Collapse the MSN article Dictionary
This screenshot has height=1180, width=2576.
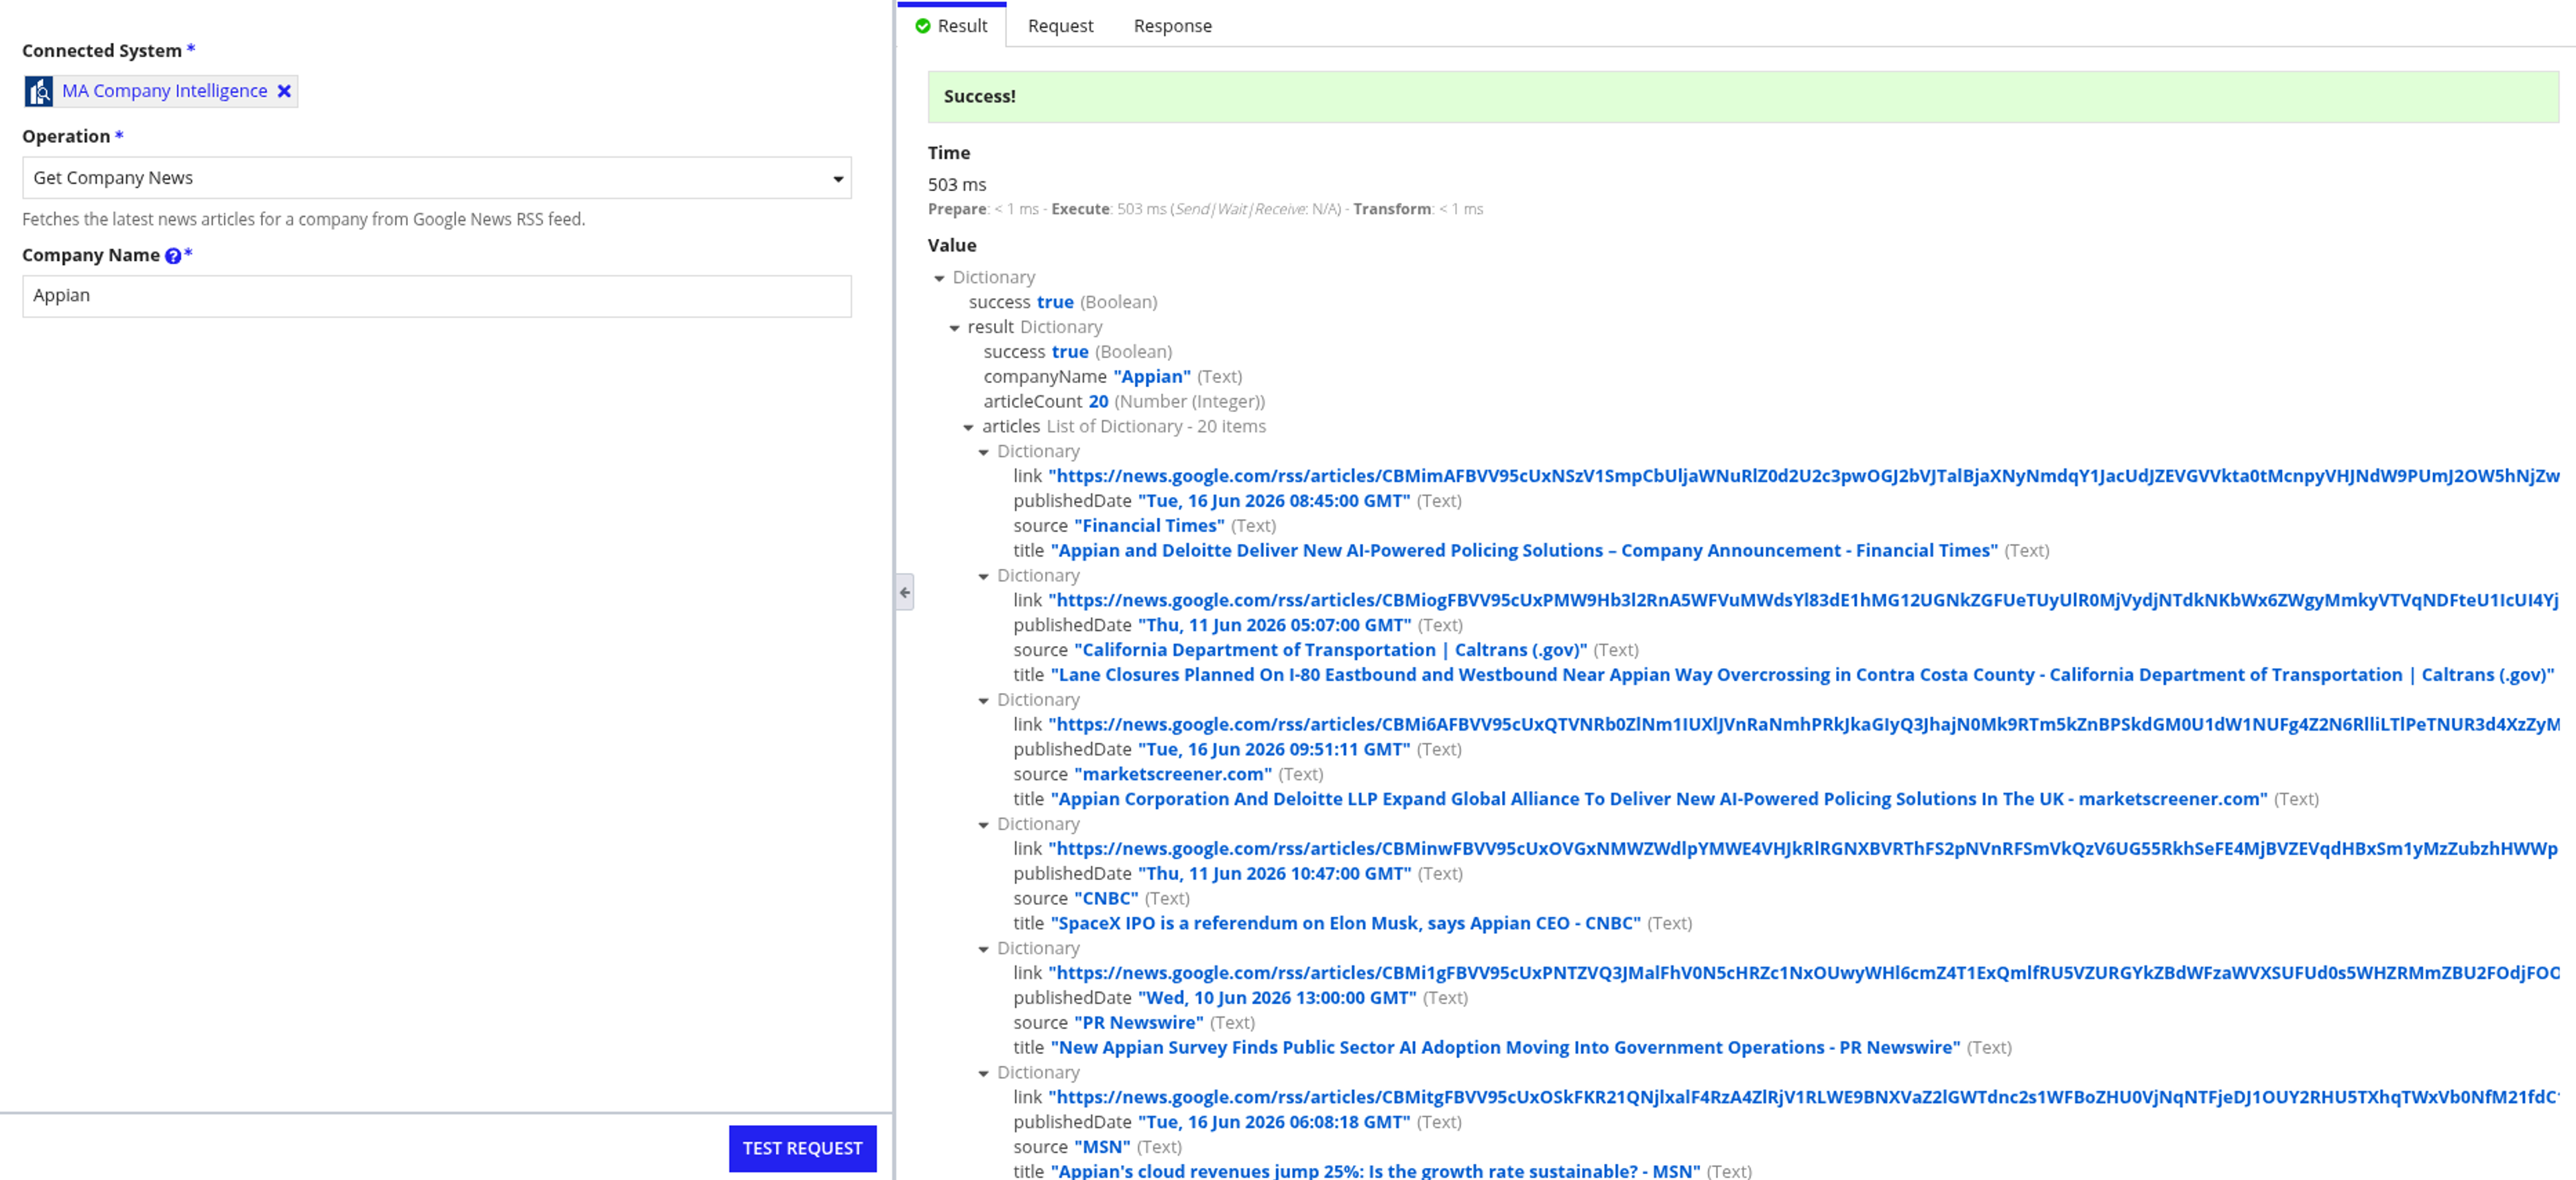[983, 1073]
